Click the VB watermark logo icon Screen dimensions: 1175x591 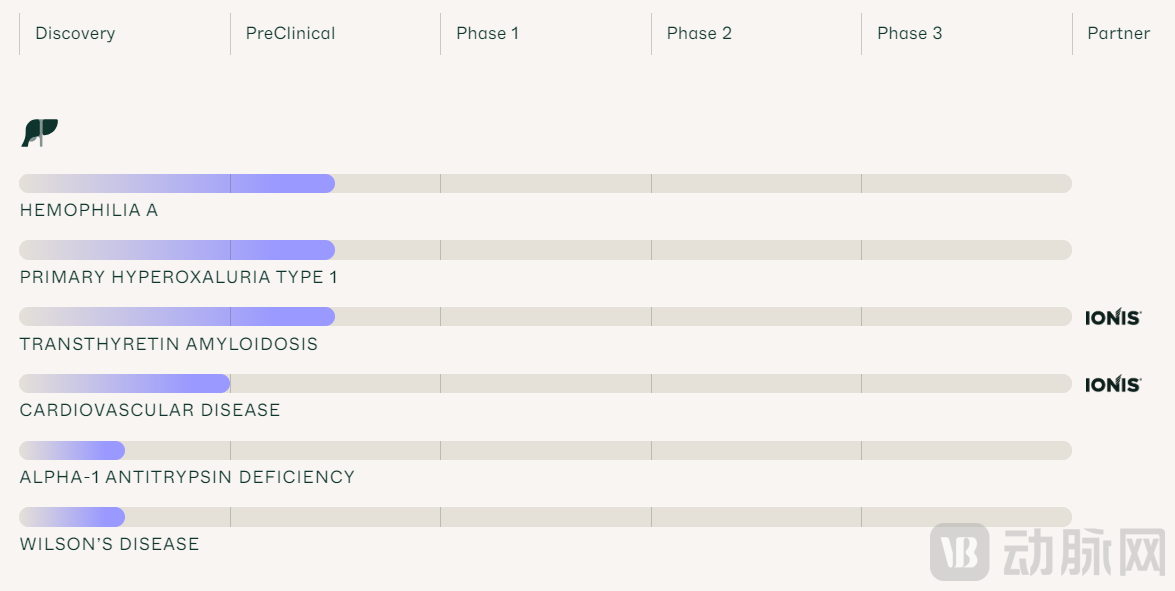(x=959, y=551)
